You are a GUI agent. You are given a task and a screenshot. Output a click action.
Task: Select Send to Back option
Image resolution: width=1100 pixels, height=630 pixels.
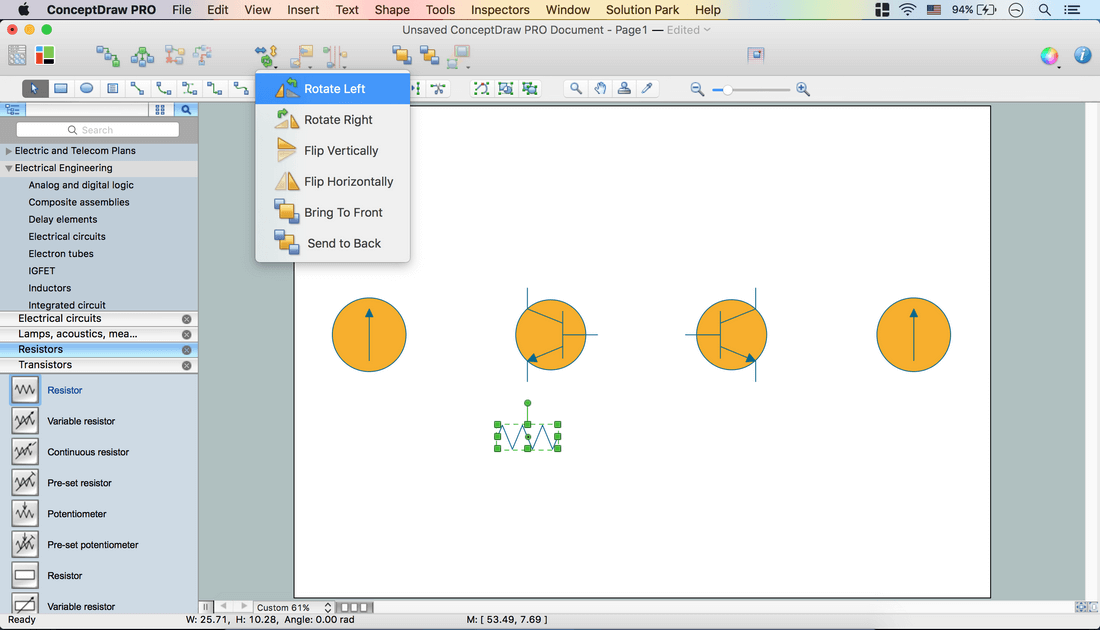(344, 244)
